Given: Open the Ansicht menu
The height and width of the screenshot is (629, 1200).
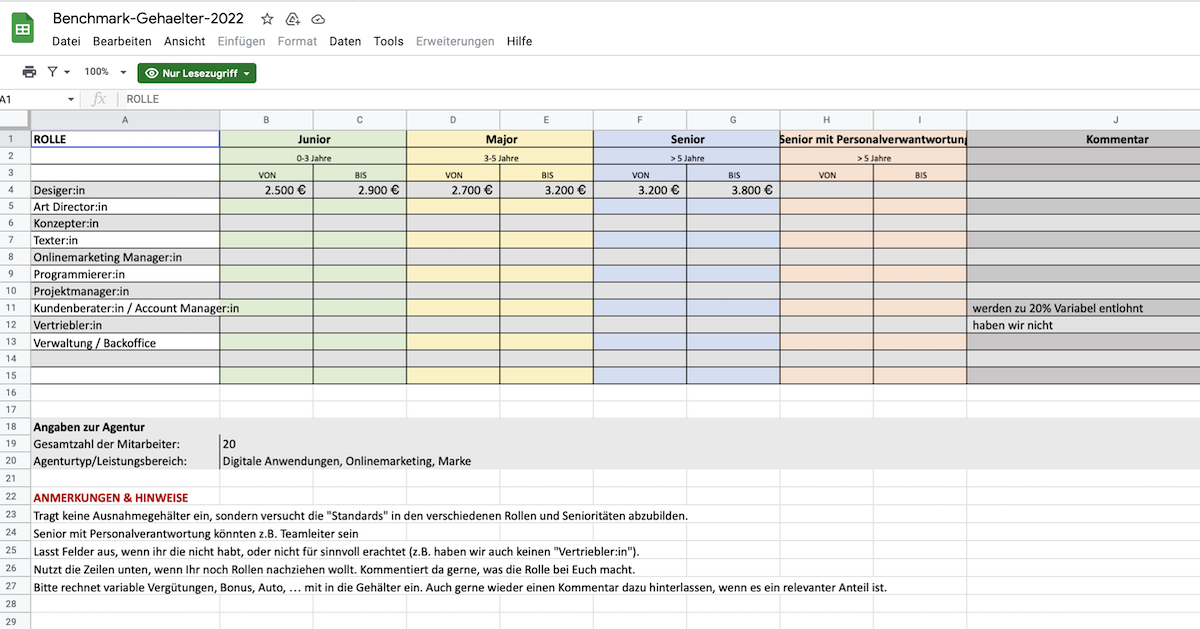Looking at the screenshot, I should point(185,41).
